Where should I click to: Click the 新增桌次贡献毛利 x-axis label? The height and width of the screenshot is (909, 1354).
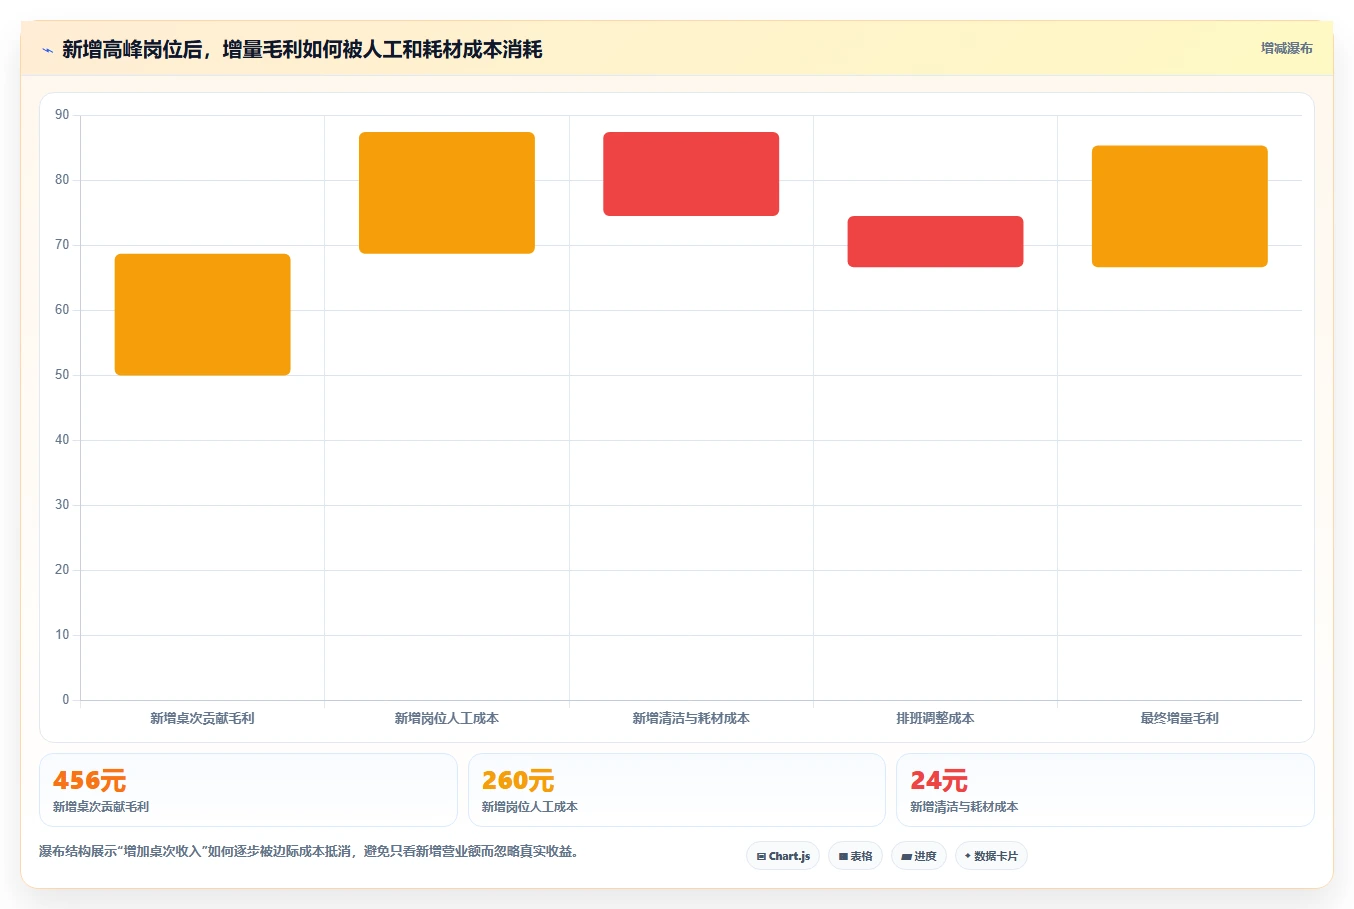(202, 718)
